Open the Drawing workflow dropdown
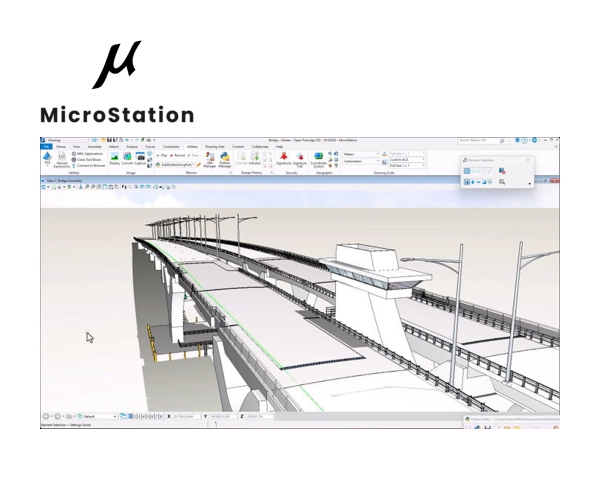 [x=68, y=140]
